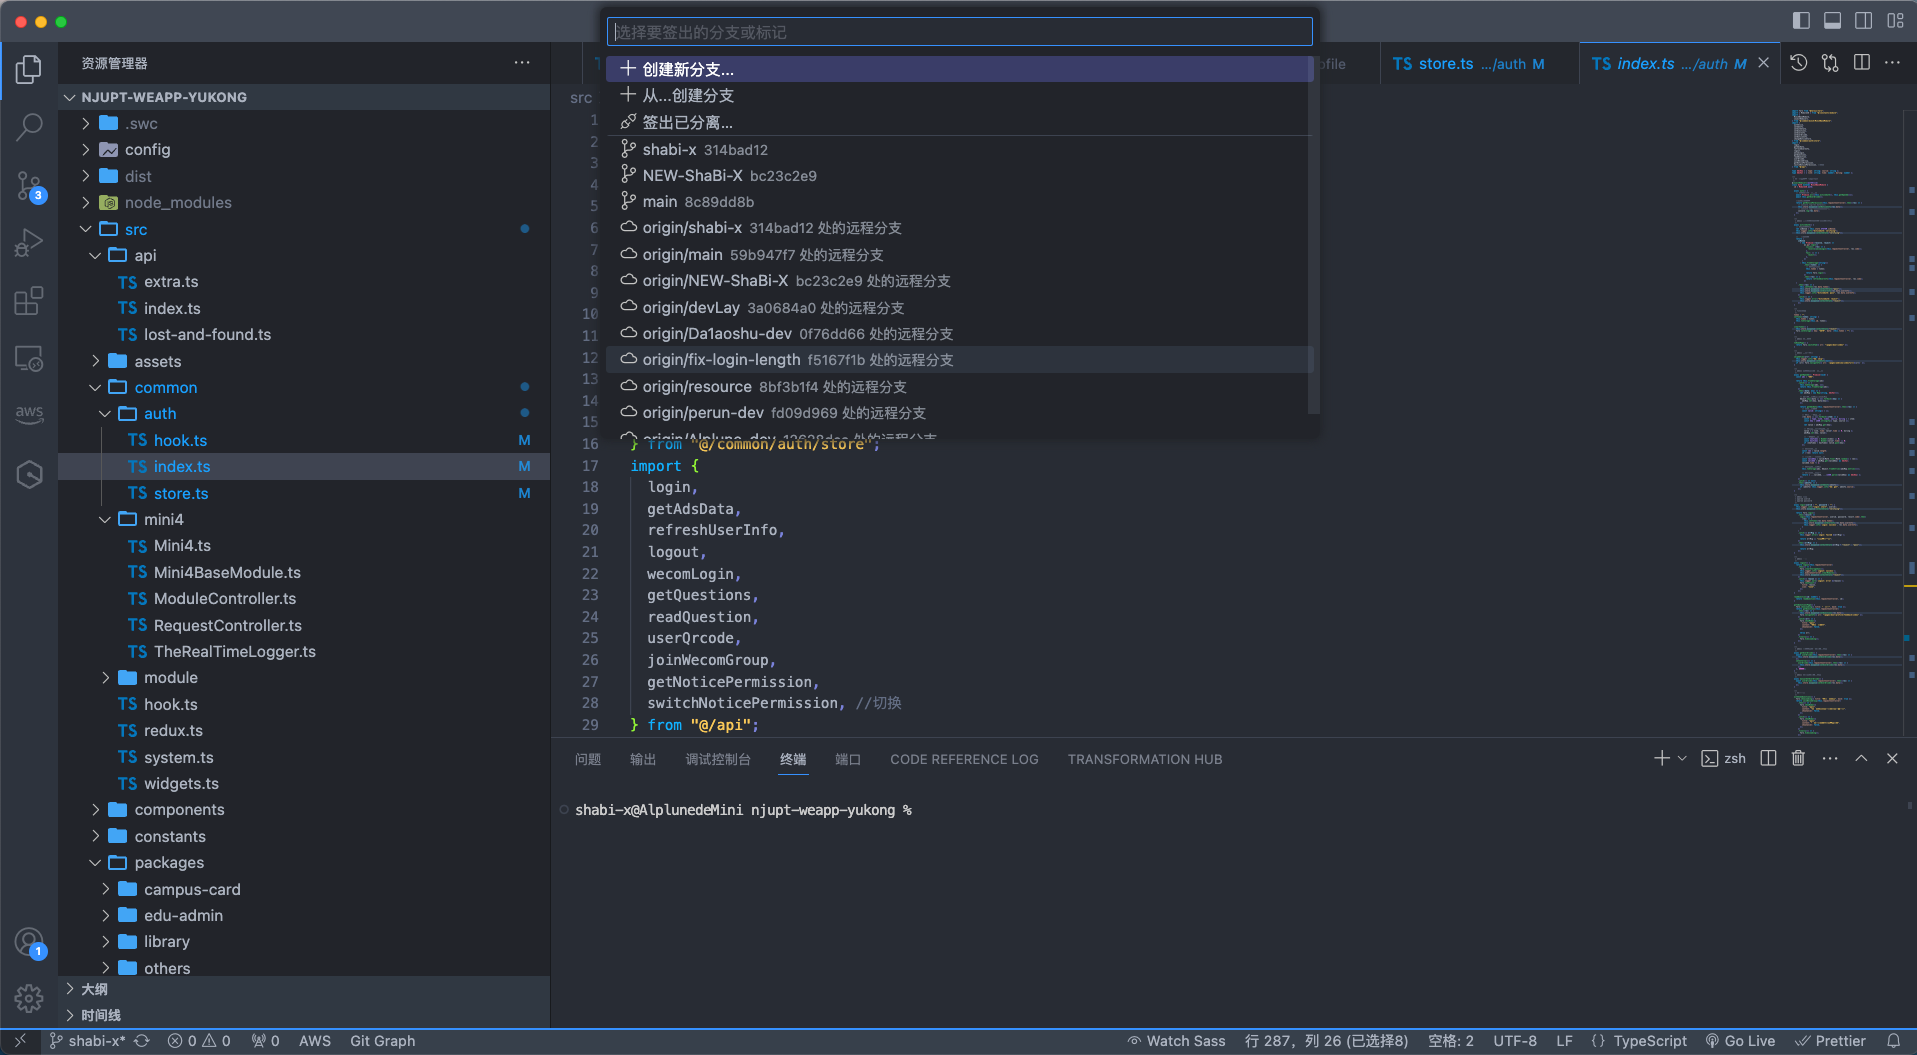Expand the .swc folder

tap(86, 123)
